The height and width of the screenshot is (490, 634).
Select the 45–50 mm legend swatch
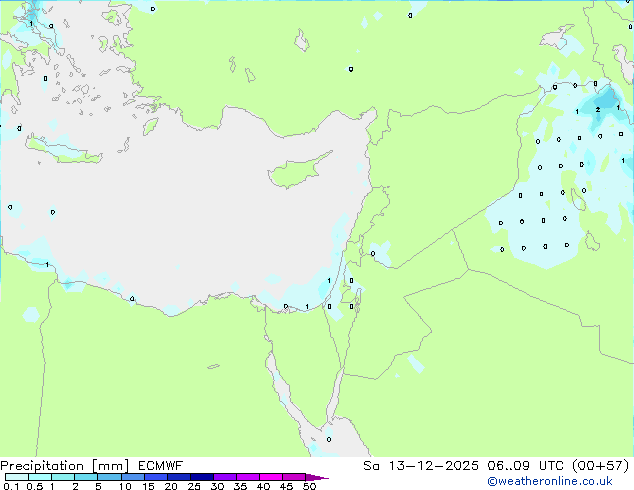click(294, 477)
